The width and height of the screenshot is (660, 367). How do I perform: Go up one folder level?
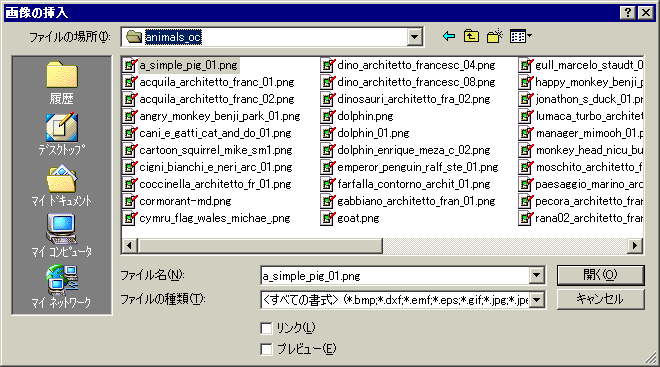[471, 37]
